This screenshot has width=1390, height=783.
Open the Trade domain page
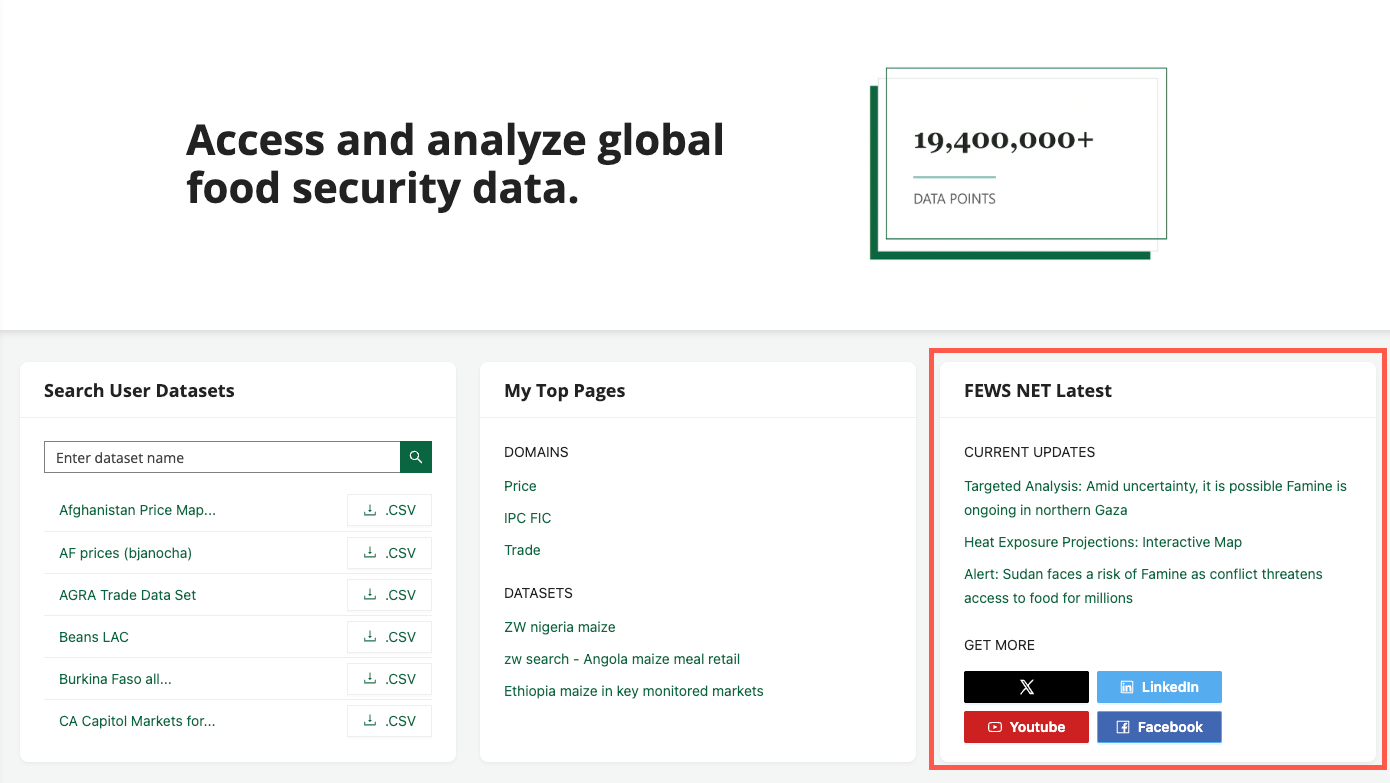coord(522,550)
